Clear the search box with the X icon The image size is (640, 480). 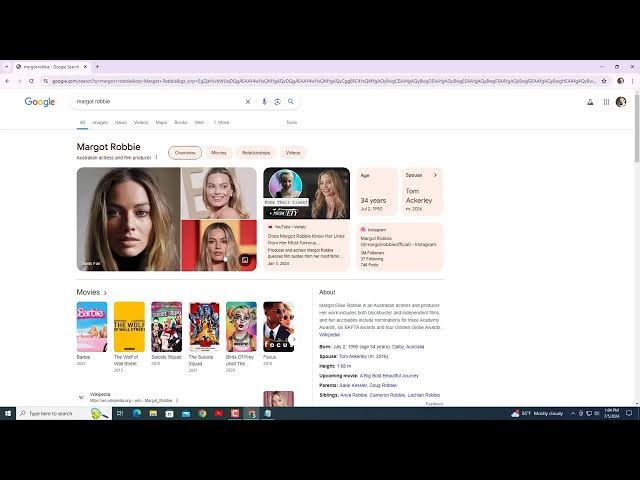(248, 102)
